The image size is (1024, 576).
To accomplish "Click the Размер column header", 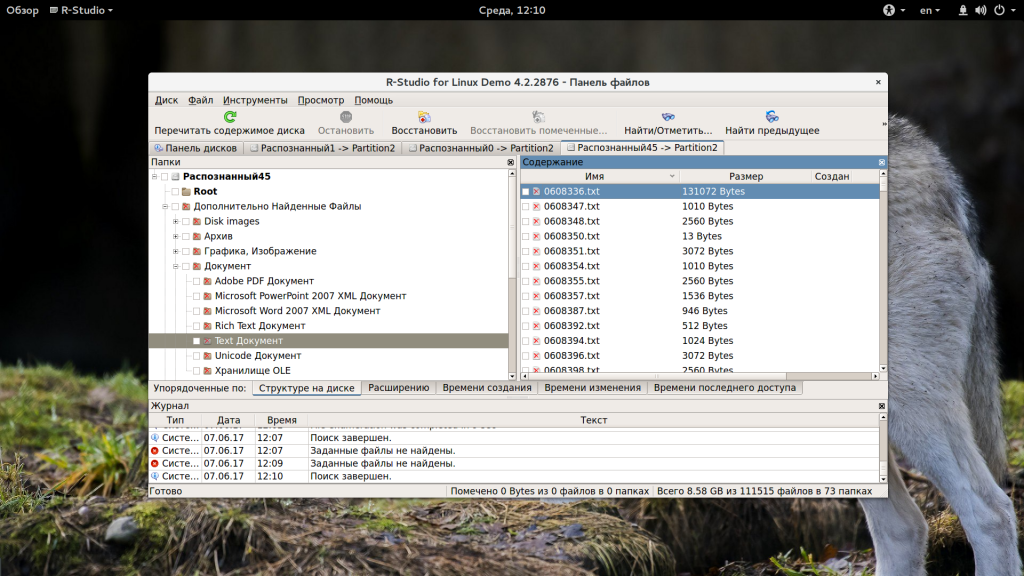I will click(745, 176).
